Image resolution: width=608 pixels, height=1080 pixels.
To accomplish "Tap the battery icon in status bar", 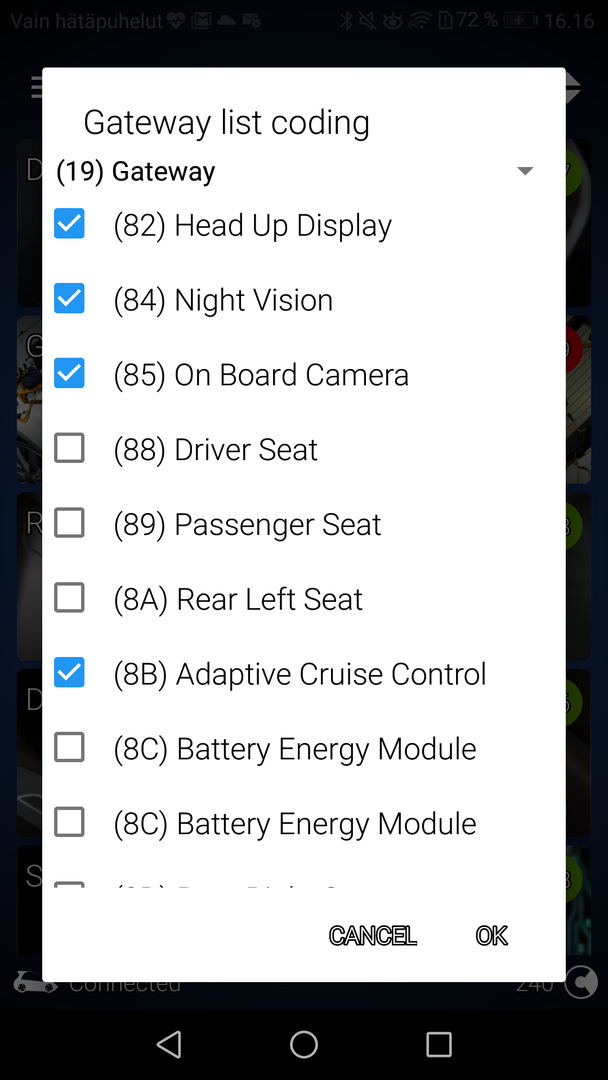I will click(520, 21).
